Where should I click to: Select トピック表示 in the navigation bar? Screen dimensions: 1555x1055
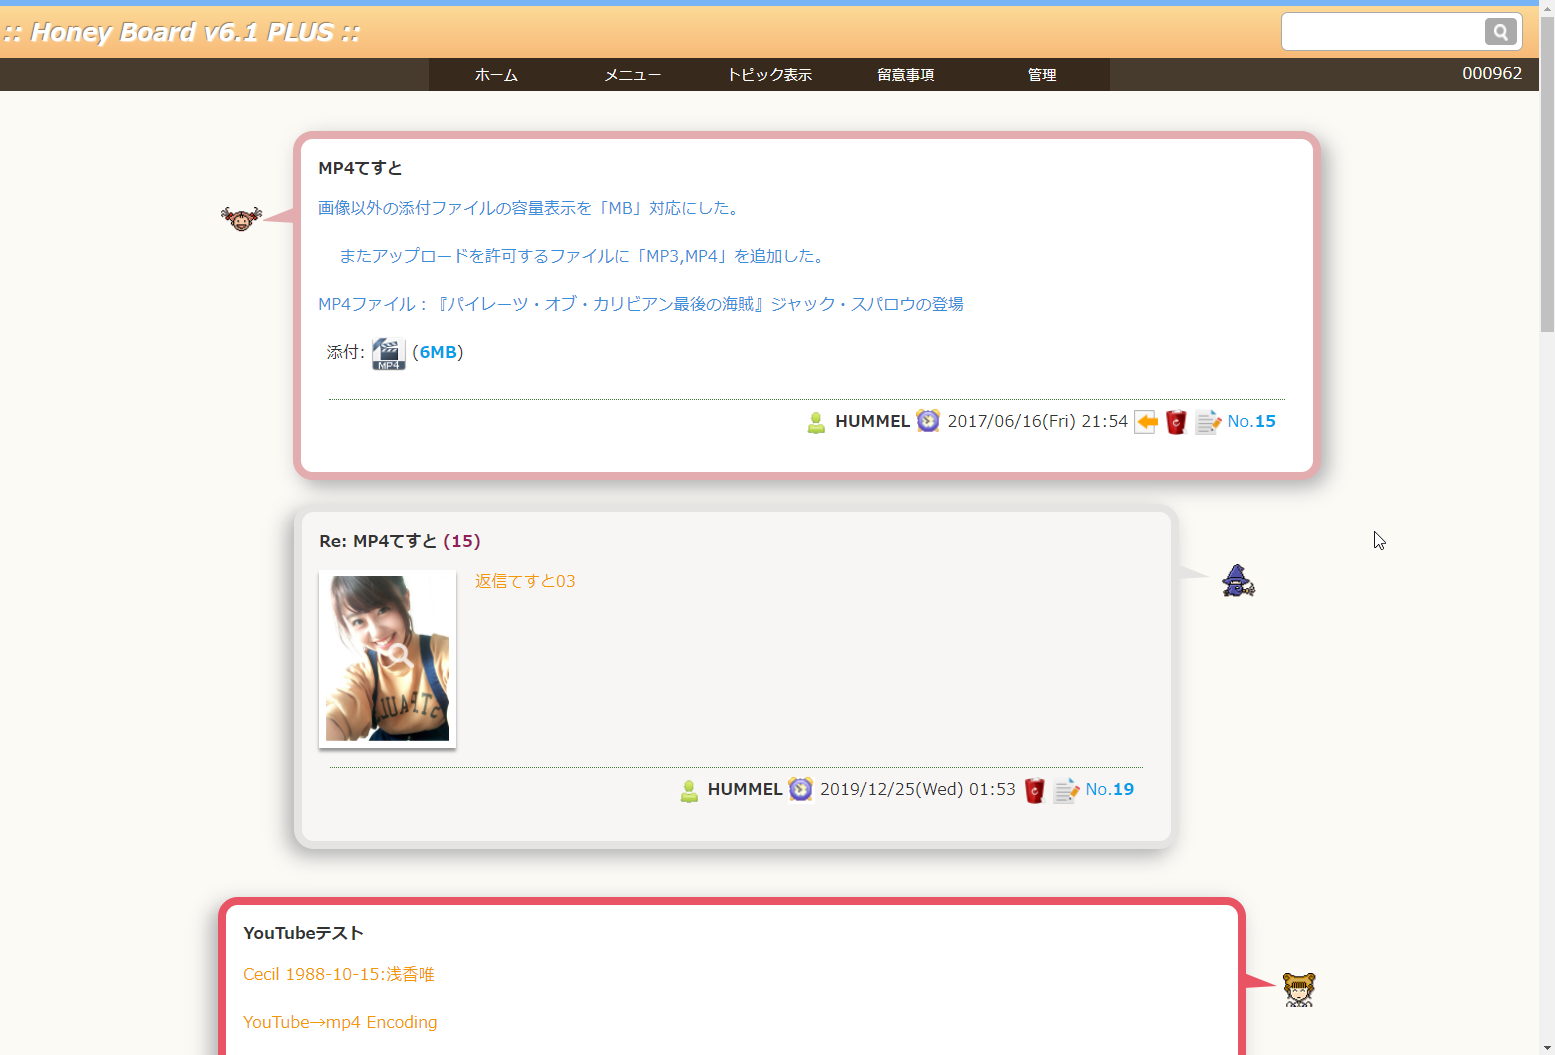pos(769,75)
